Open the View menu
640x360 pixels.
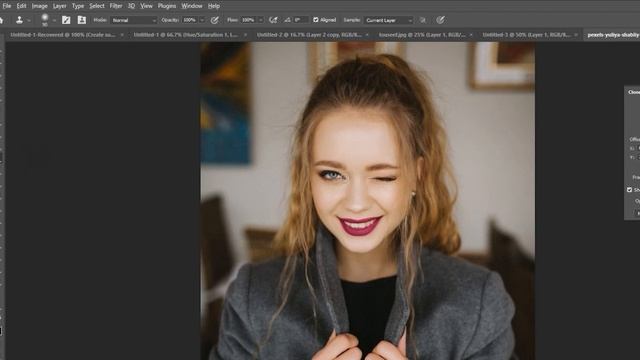(x=146, y=6)
